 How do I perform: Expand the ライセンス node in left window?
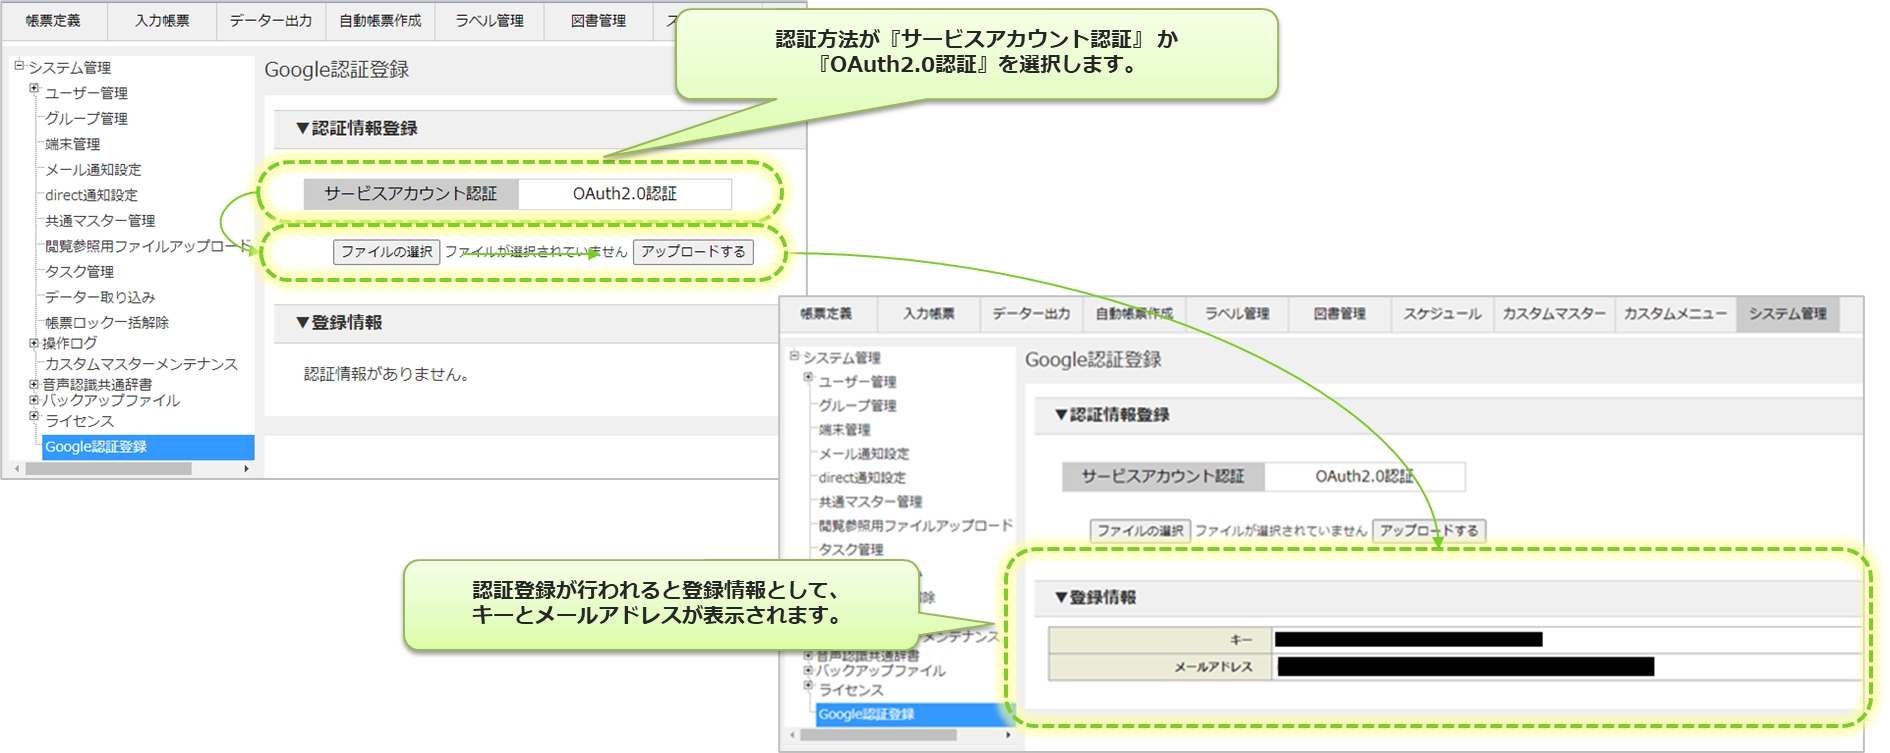34,416
